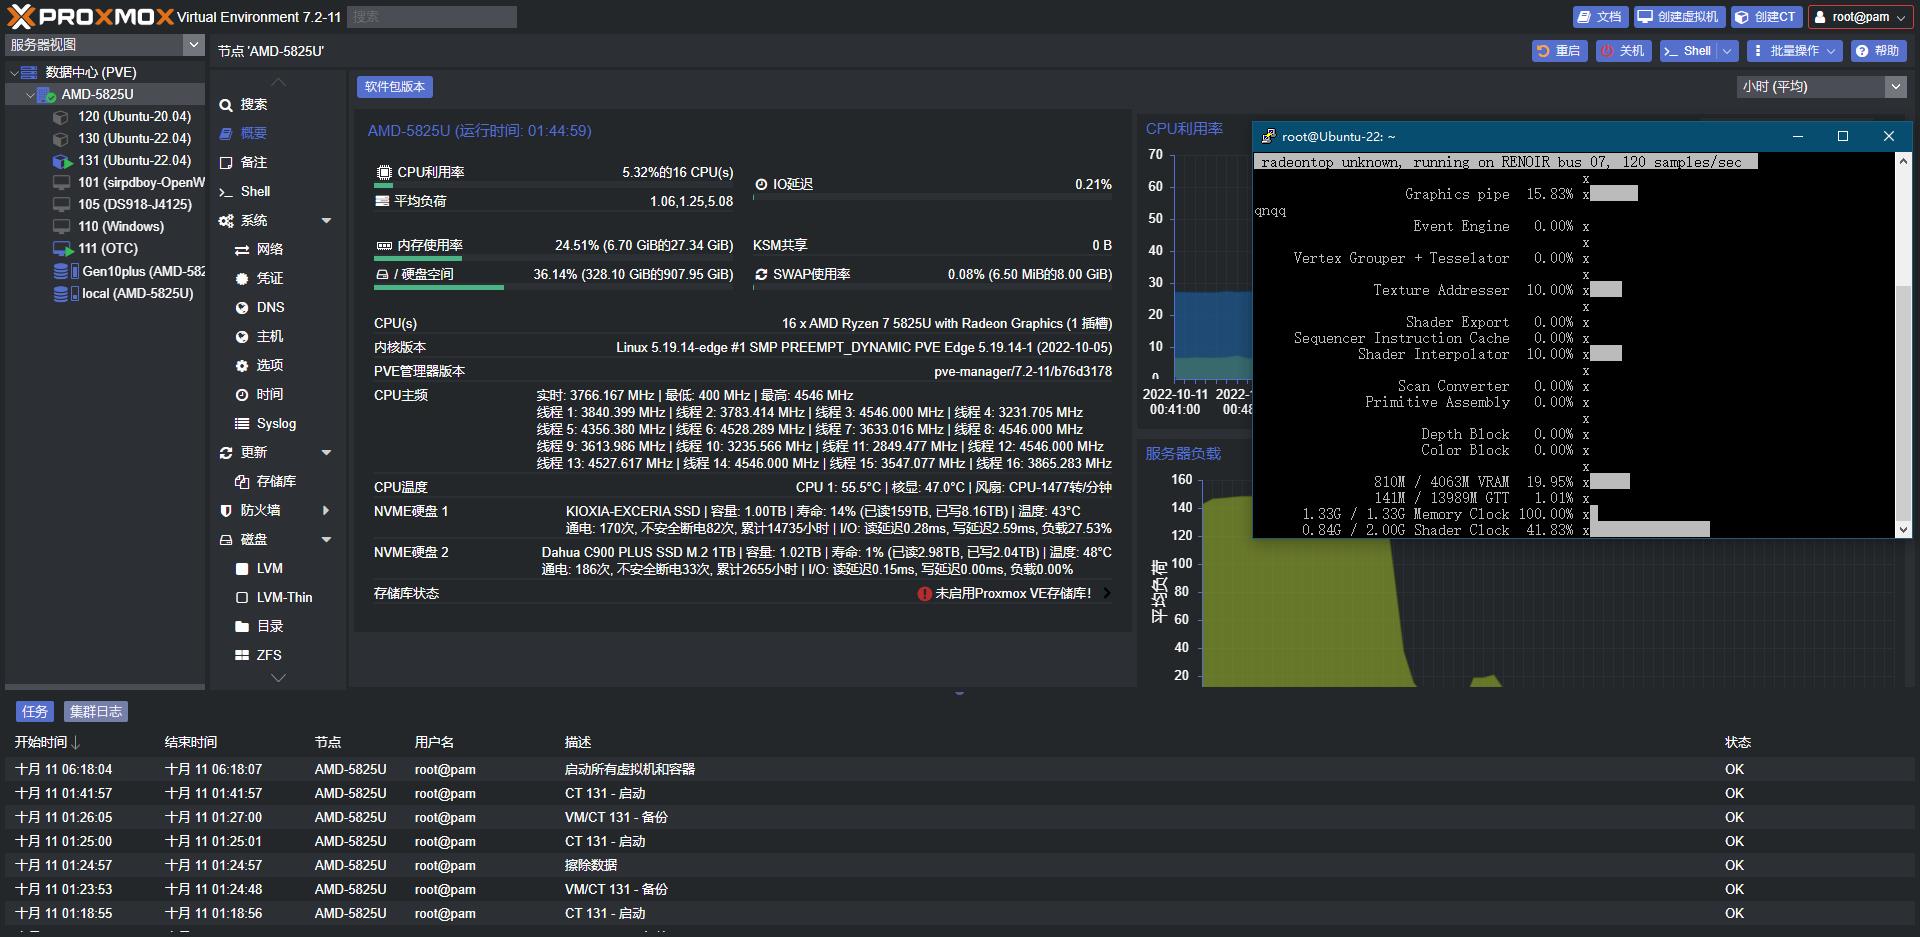Viewport: 1920px width, 937px height.
Task: Click the 帮助 help button
Action: click(x=1878, y=51)
